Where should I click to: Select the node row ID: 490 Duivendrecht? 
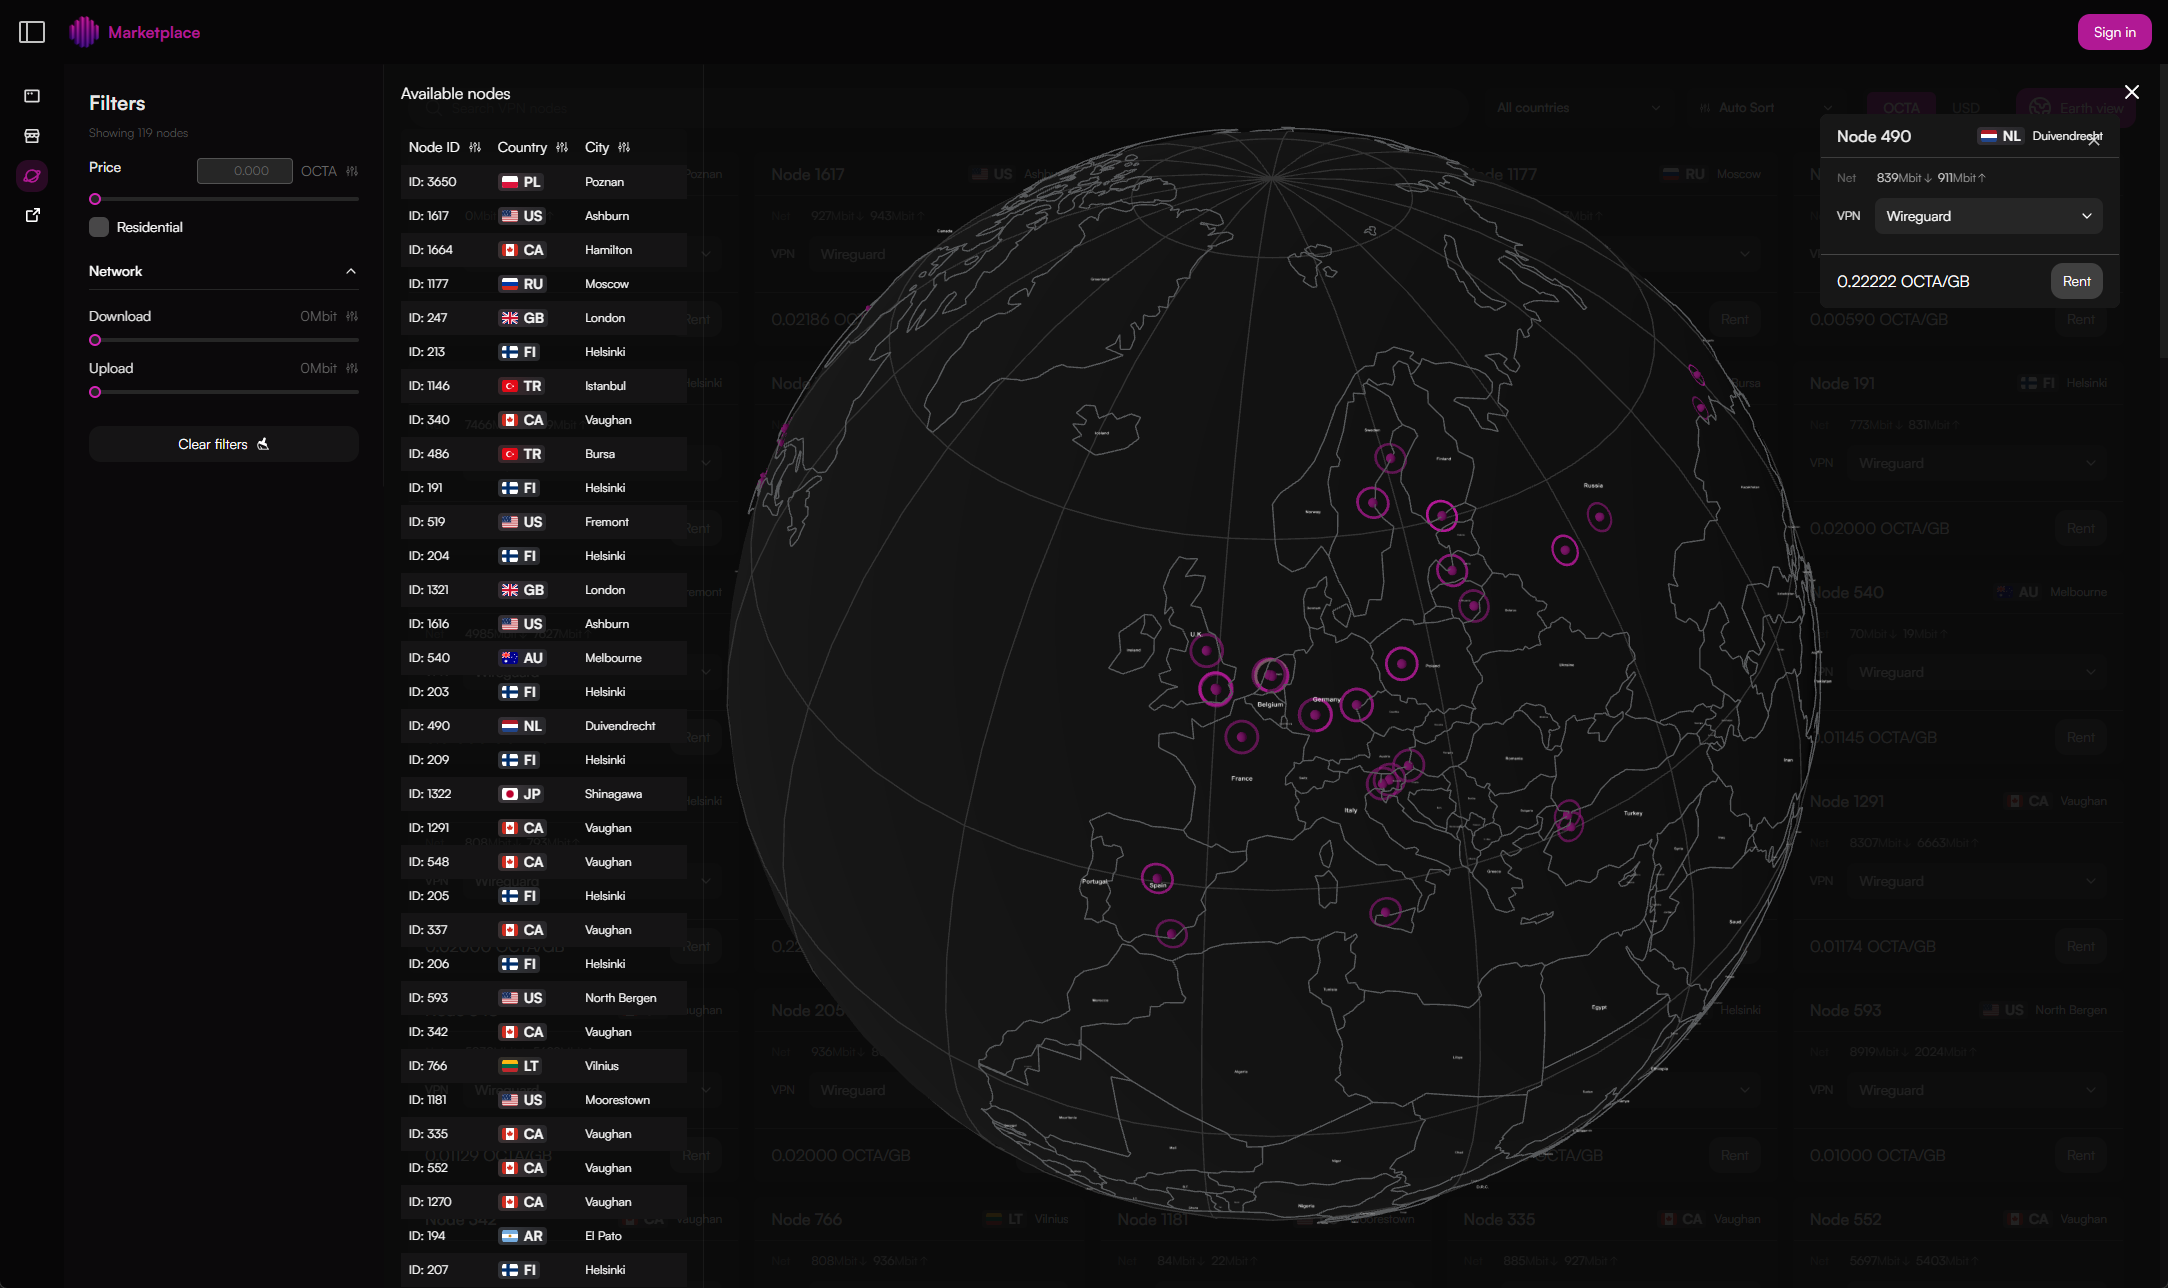pos(545,725)
